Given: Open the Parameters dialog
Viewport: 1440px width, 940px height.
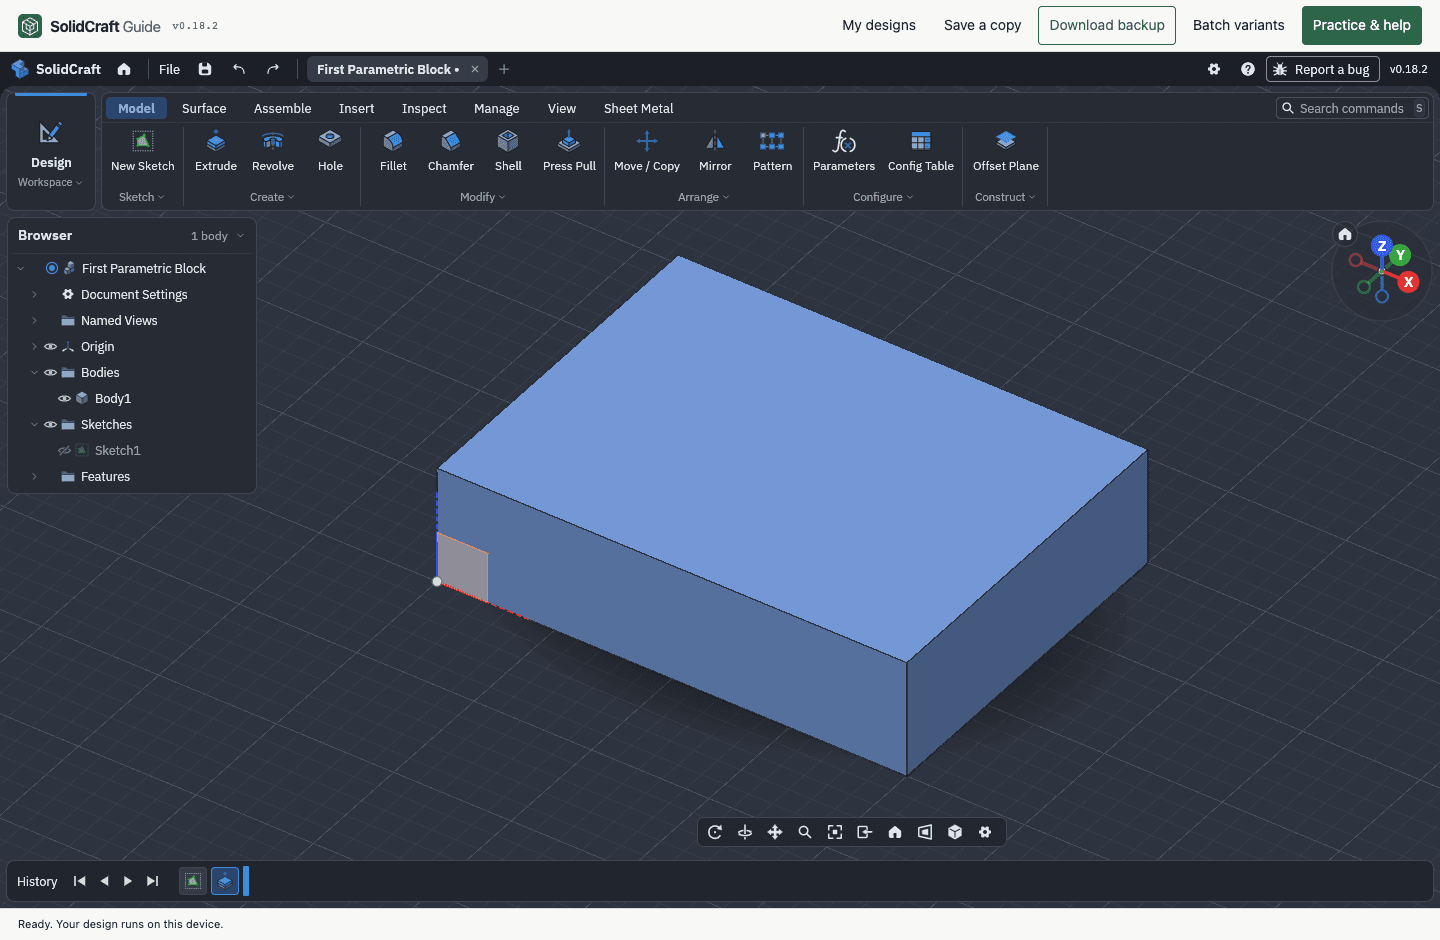Looking at the screenshot, I should coord(844,152).
